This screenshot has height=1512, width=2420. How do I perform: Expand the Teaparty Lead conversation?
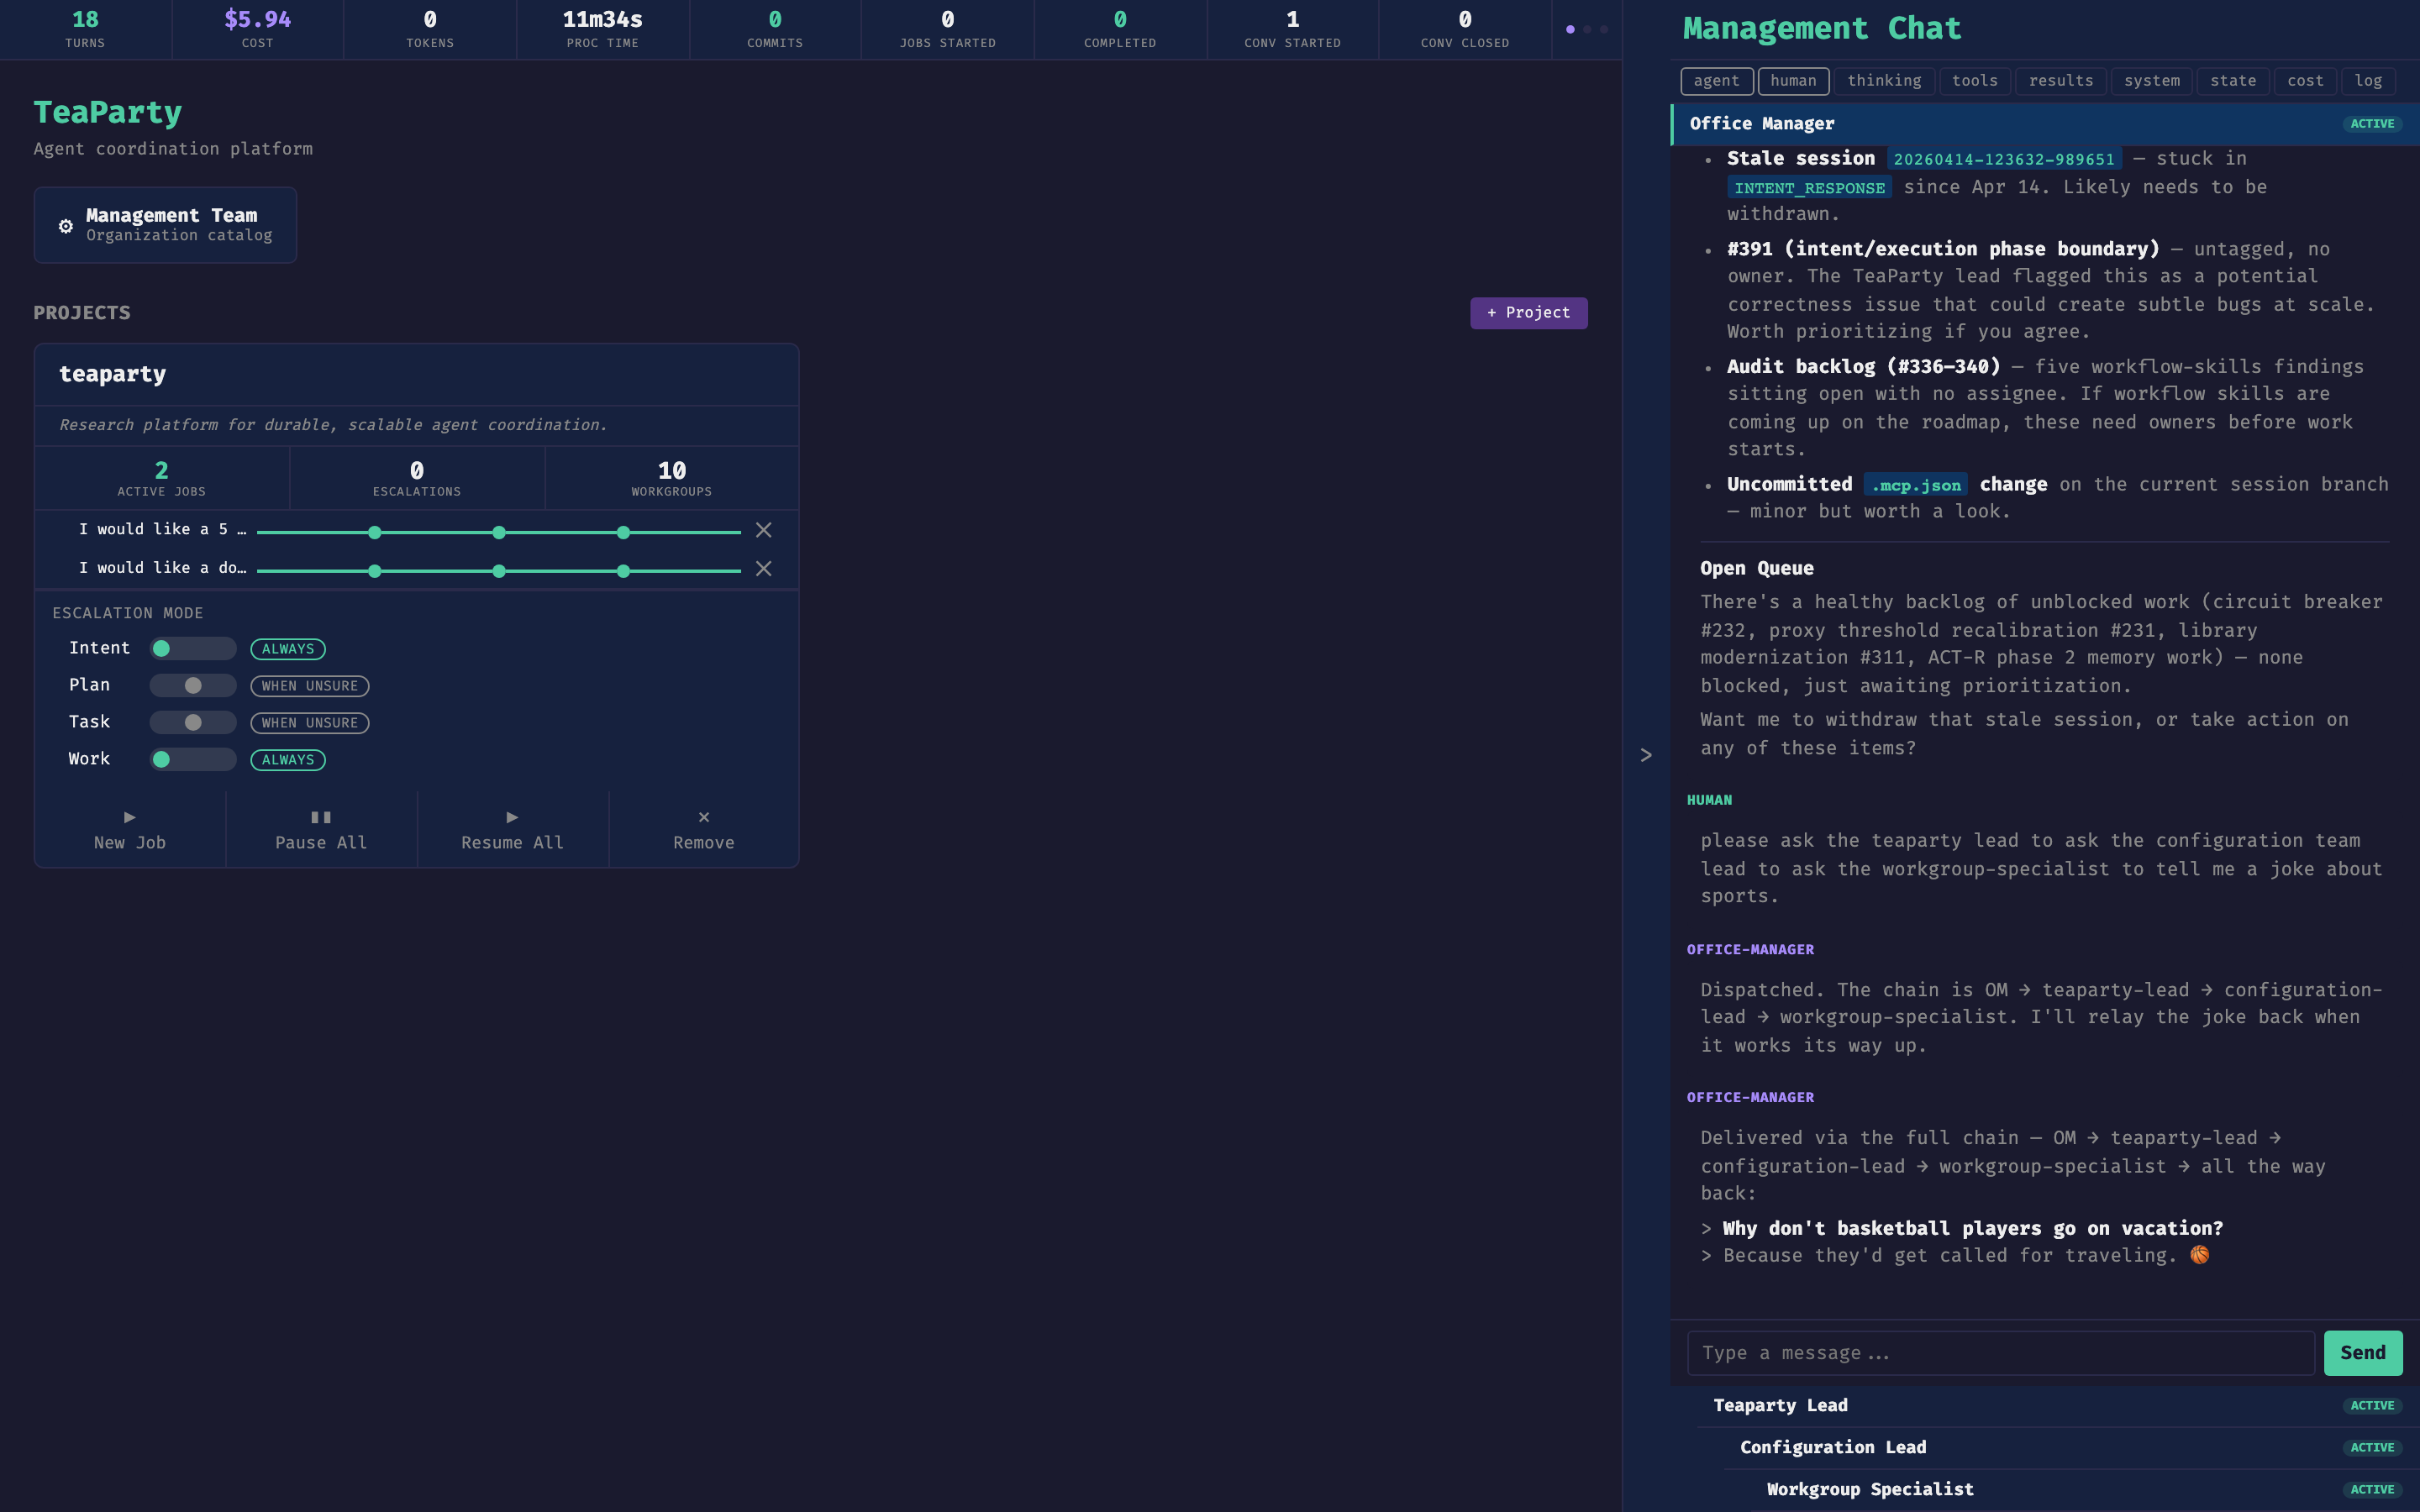pos(2058,1406)
